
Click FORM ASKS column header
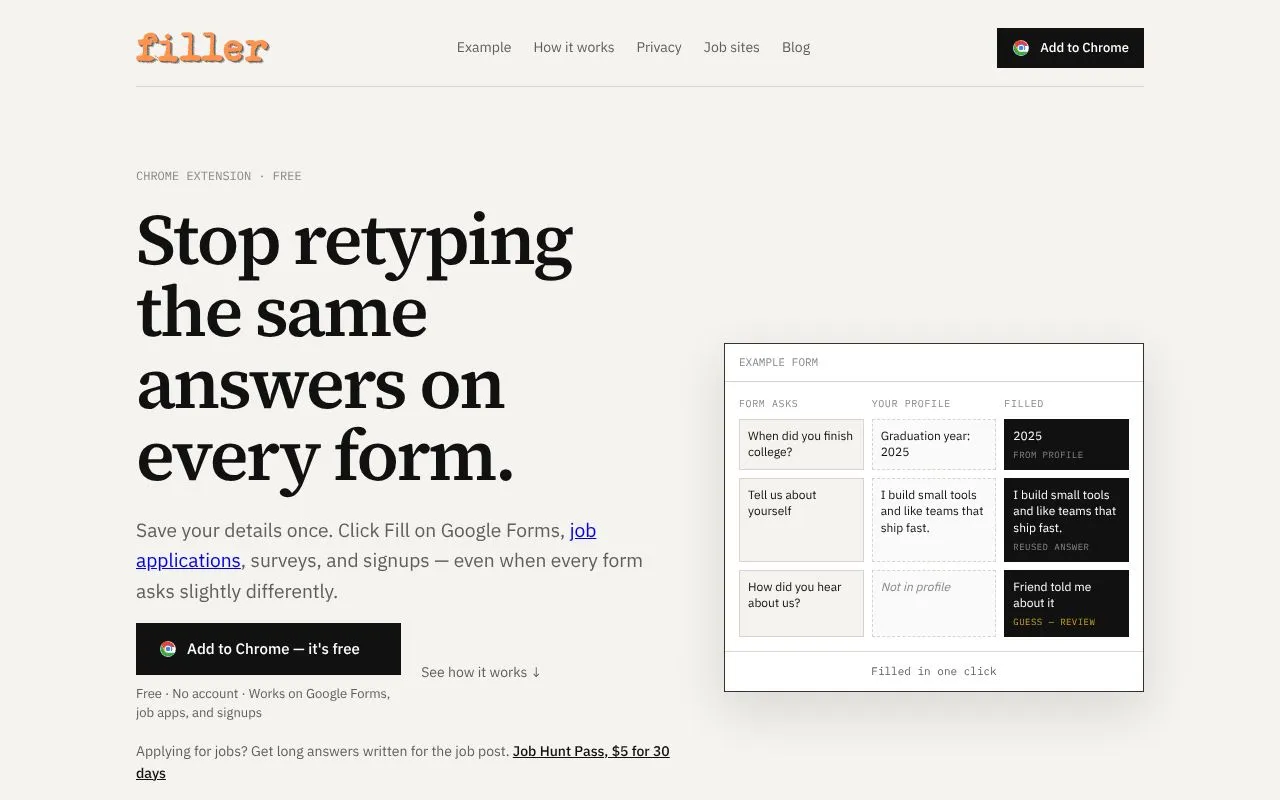click(x=768, y=404)
